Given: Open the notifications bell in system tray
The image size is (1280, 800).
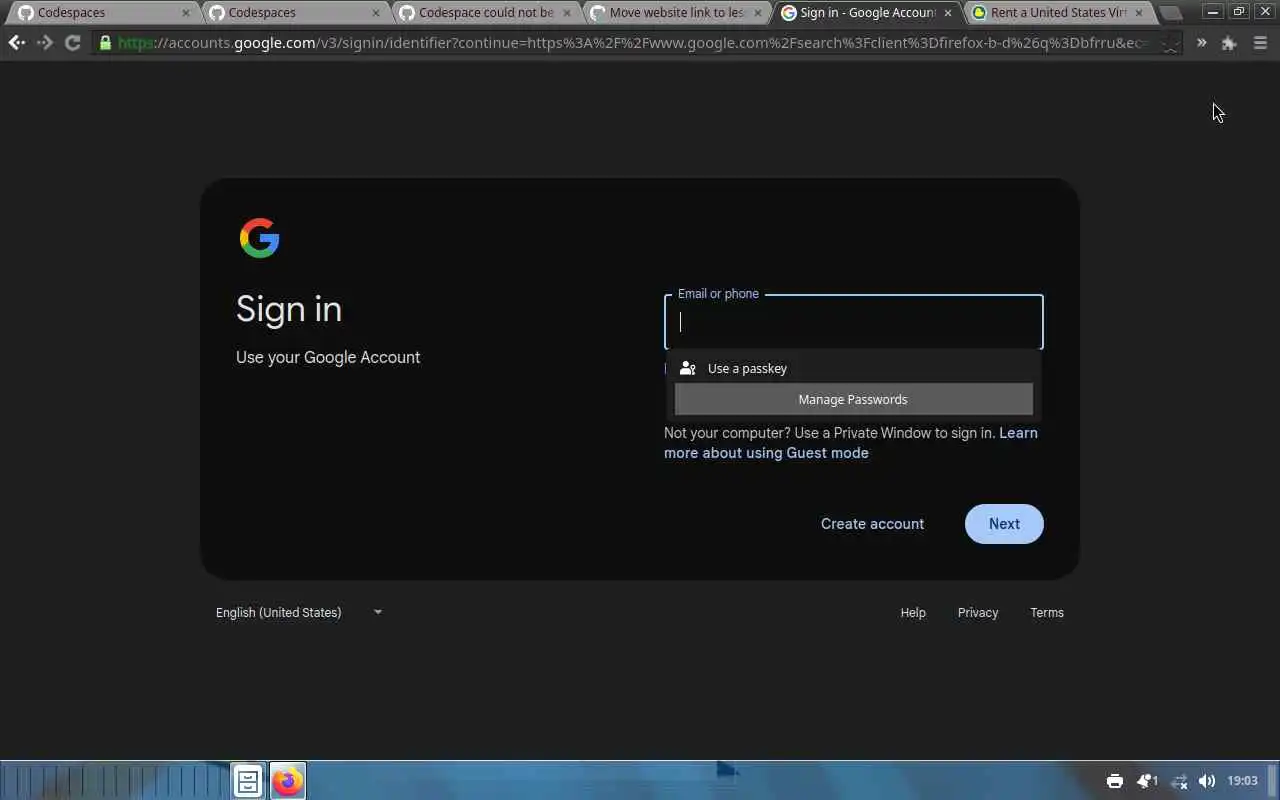Looking at the screenshot, I should (x=1146, y=781).
